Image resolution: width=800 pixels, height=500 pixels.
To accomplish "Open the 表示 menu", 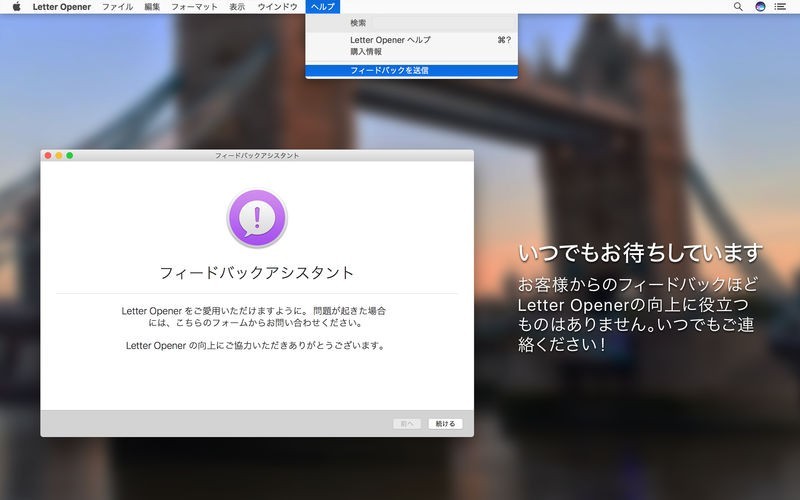I will click(237, 7).
